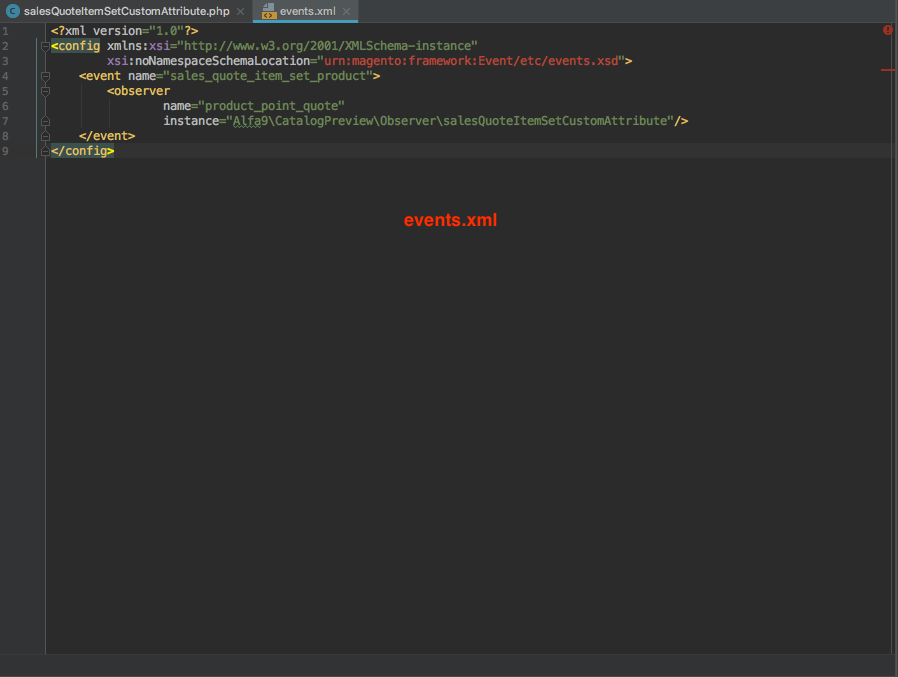Screen dimensions: 898x677
Task: Open the urn:magento events.xsd schema reference
Action: coord(469,61)
